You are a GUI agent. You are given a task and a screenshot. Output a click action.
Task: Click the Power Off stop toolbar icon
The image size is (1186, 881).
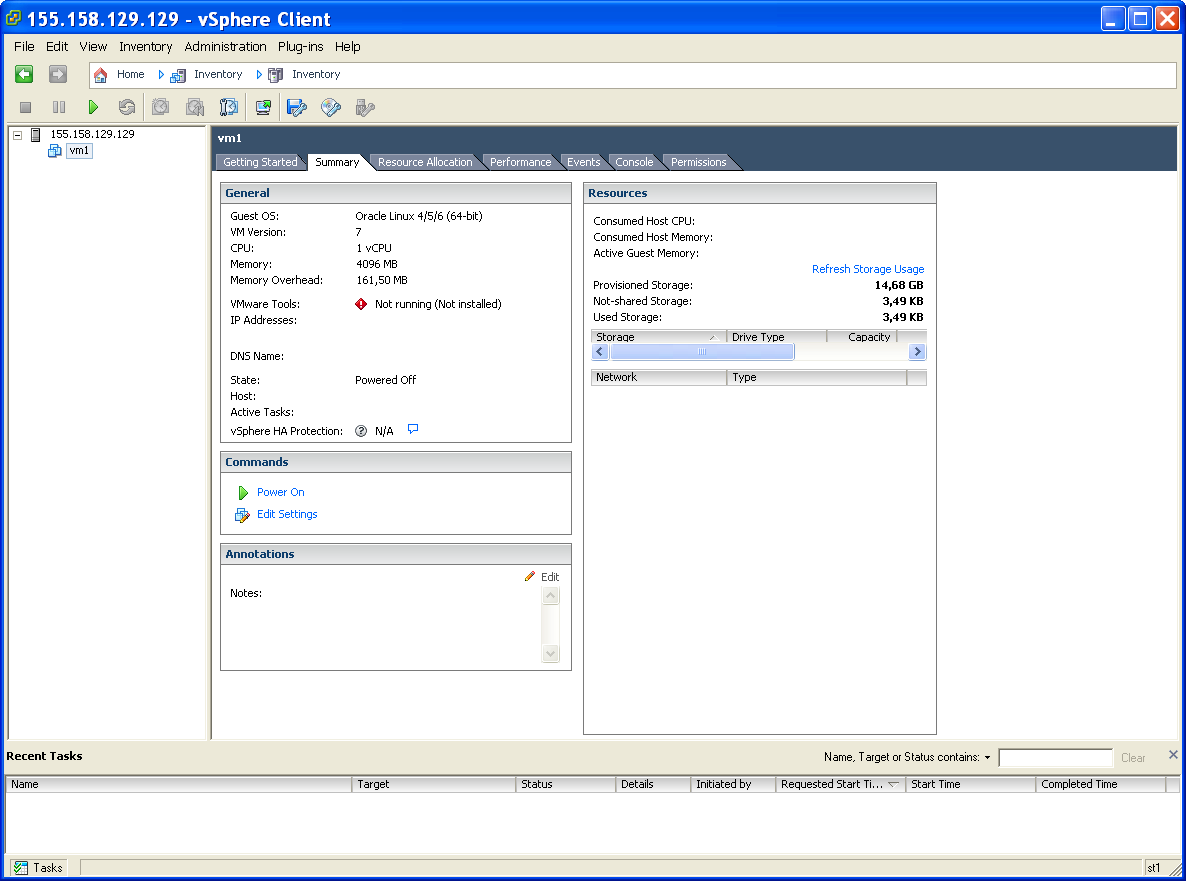tap(26, 107)
